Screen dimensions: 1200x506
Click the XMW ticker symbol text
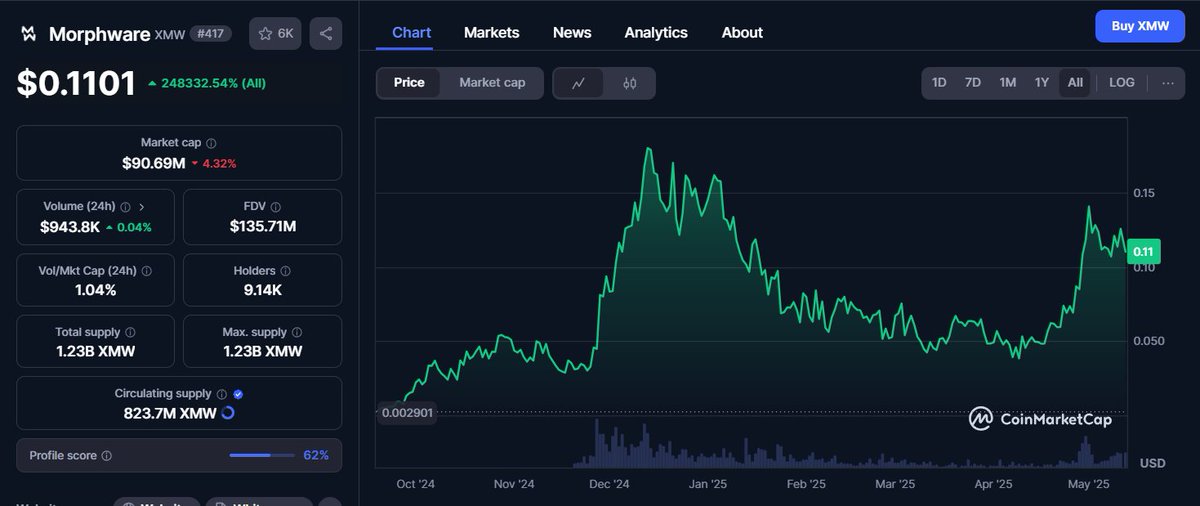[x=169, y=35]
